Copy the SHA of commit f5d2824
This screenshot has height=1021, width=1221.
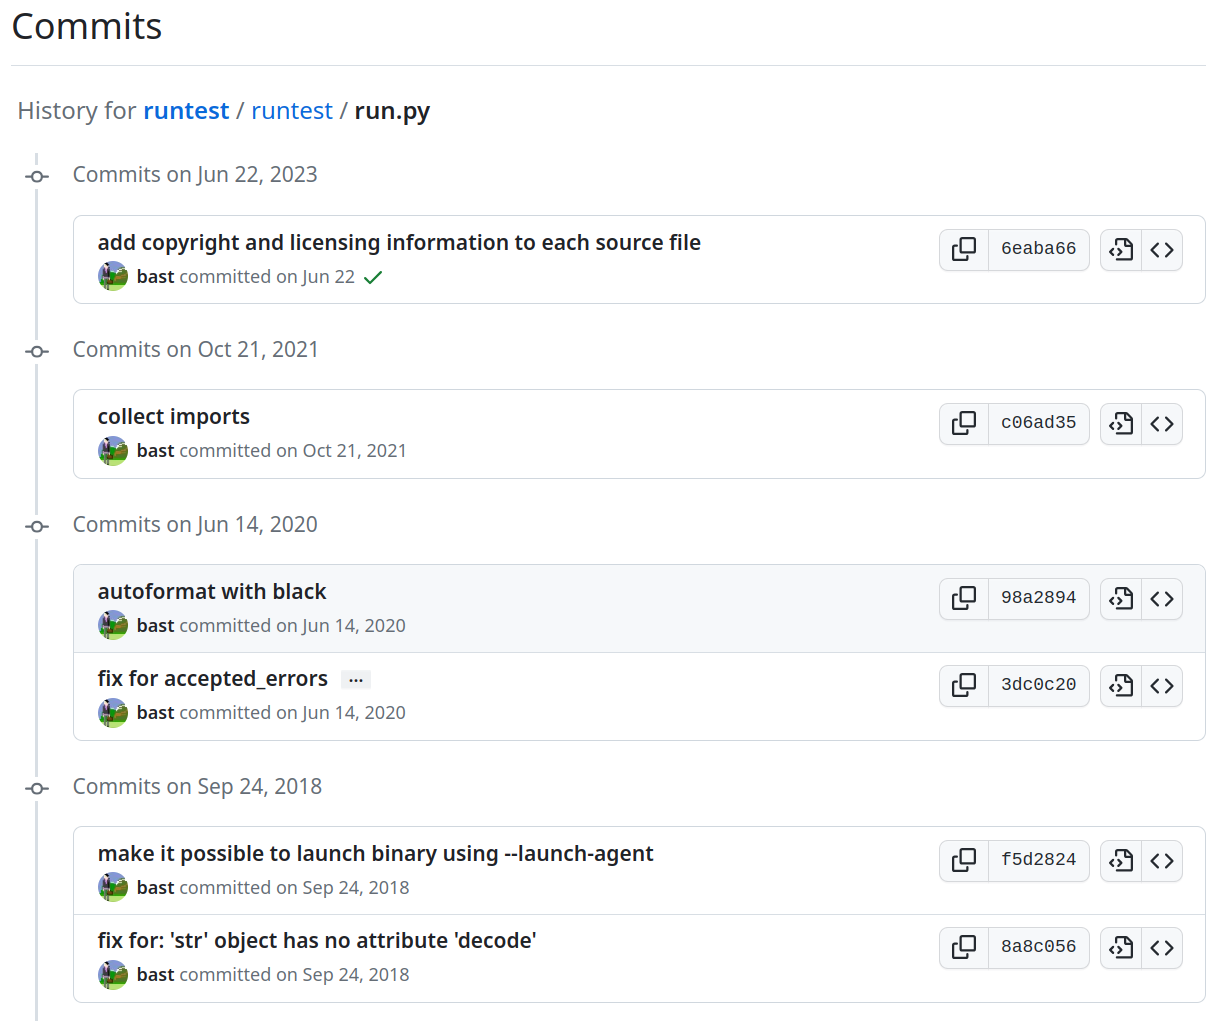(964, 860)
